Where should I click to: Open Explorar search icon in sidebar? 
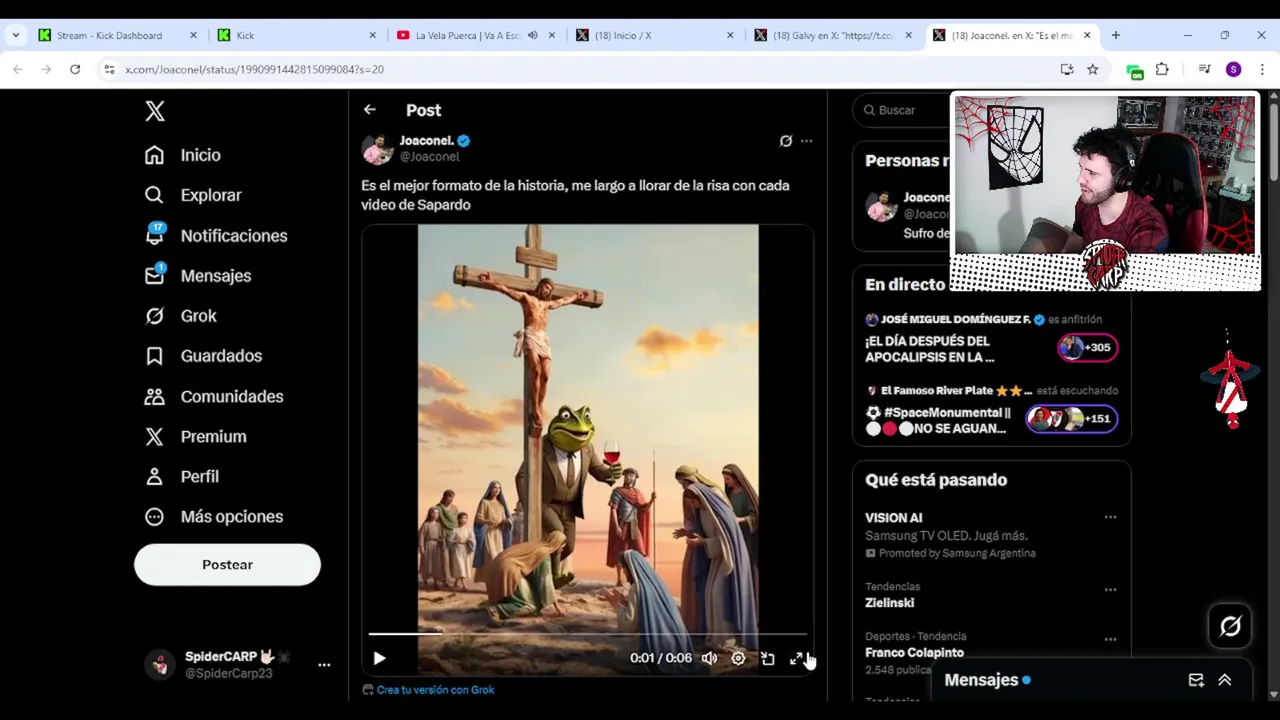pyautogui.click(x=154, y=195)
